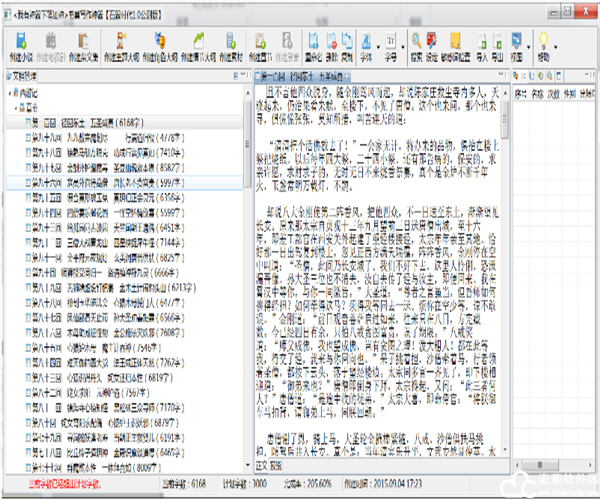Collapse the 西游记 root tree node
600x500 pixels.
tap(9, 92)
